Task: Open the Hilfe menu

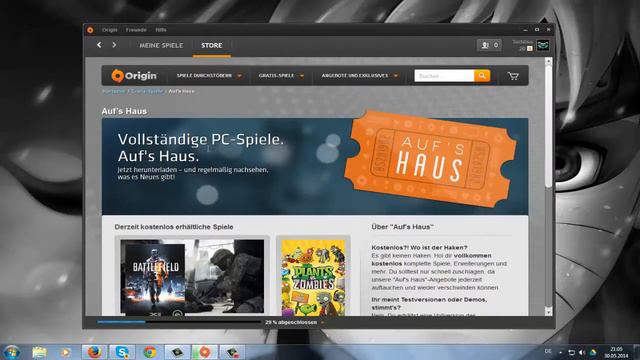Action: tap(161, 30)
